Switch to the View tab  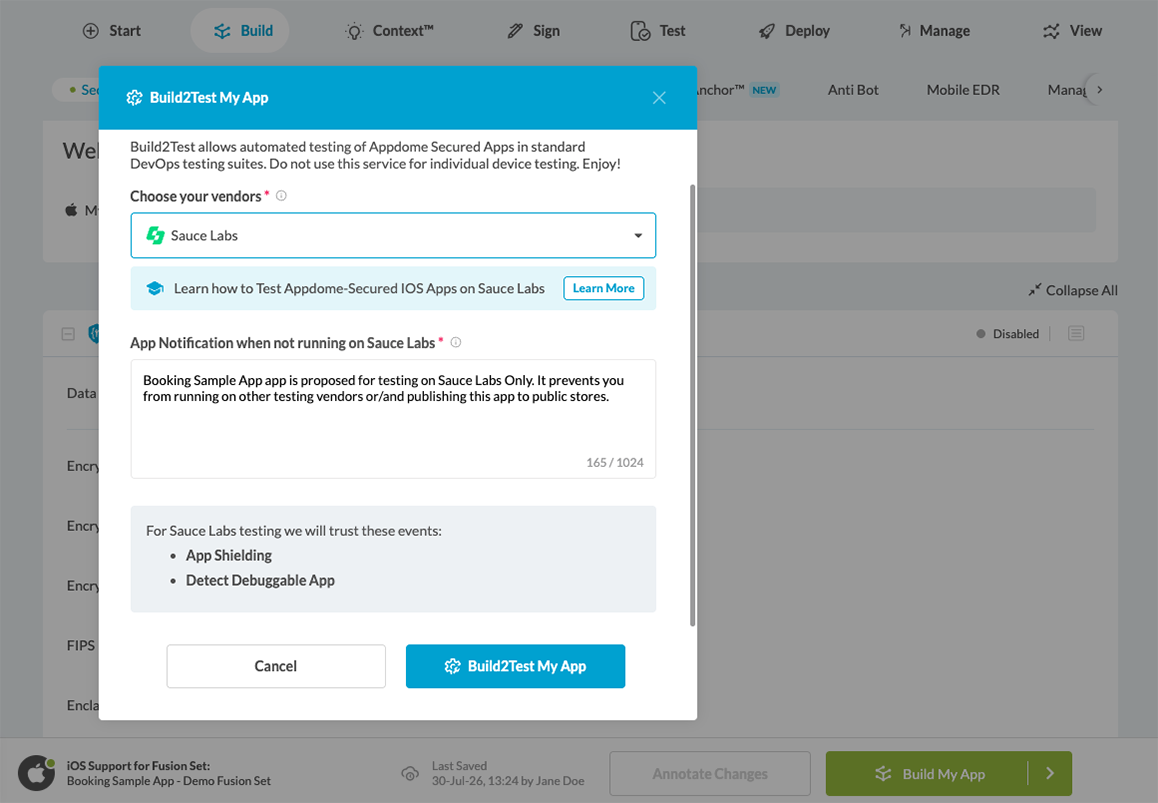(1072, 31)
